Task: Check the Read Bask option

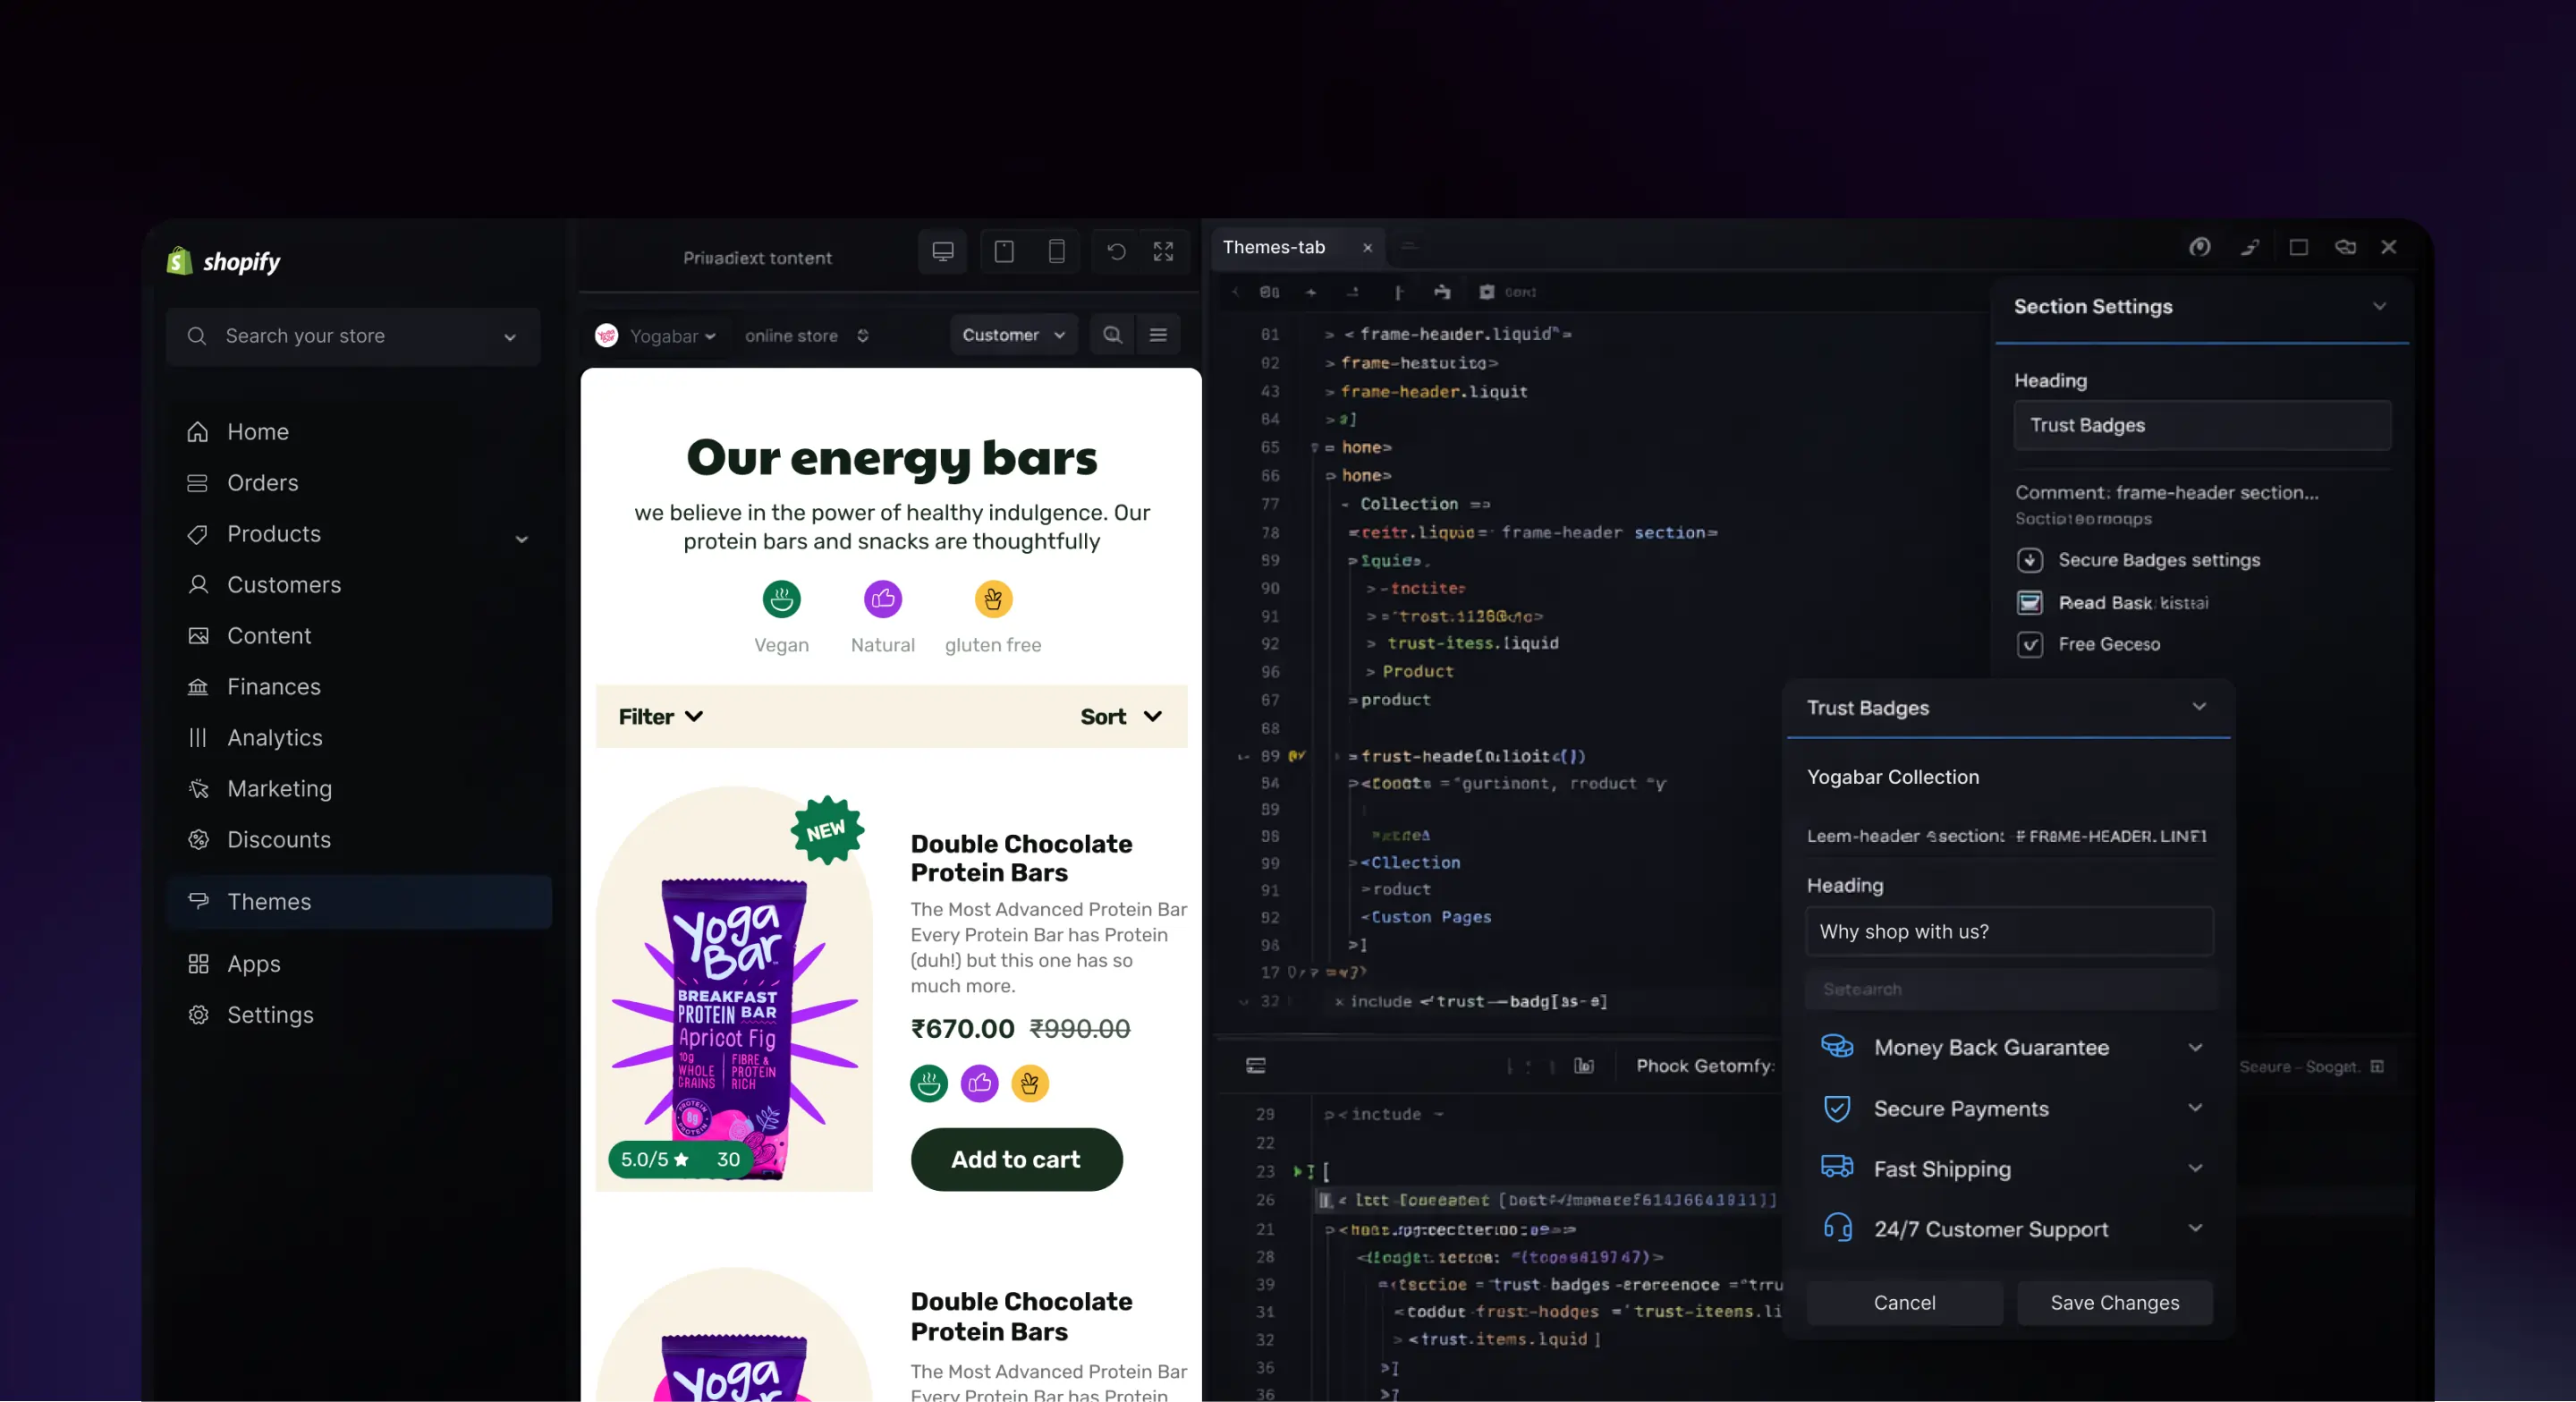Action: pyautogui.click(x=2031, y=602)
